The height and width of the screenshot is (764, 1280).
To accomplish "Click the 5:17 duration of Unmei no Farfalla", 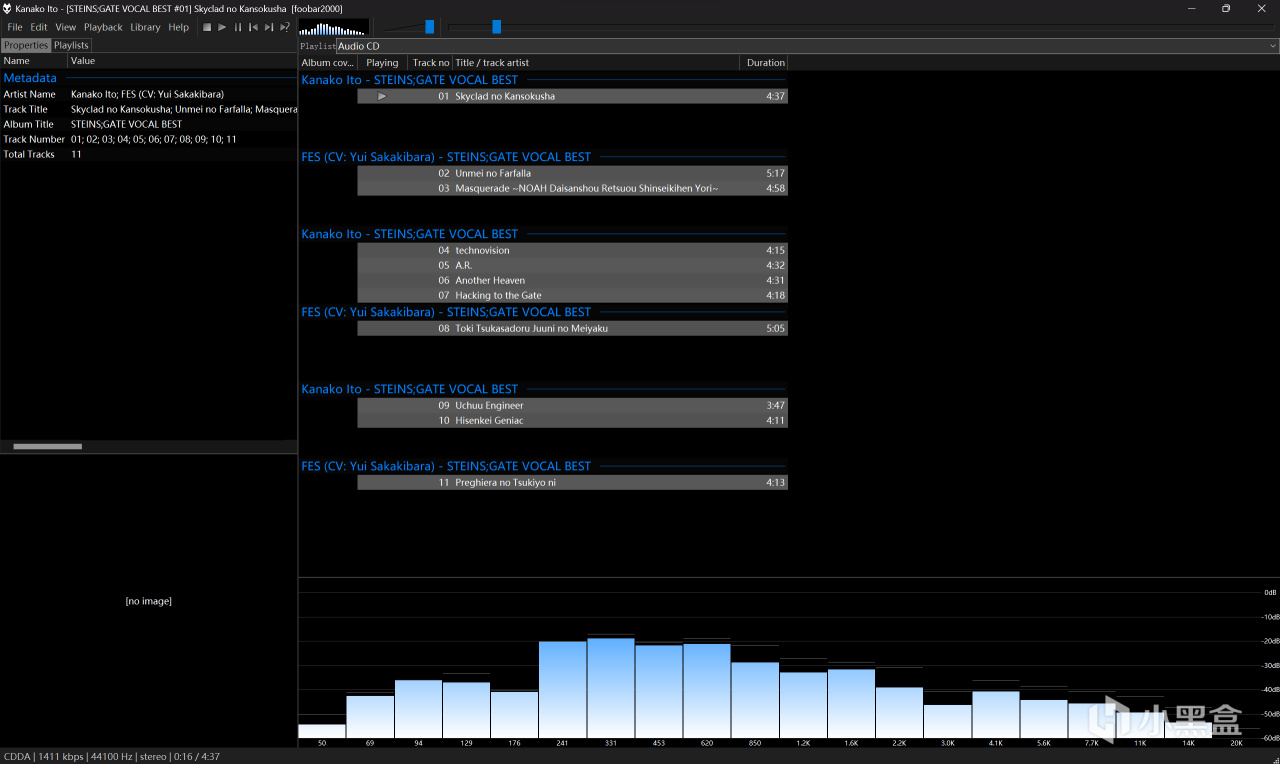I will (x=775, y=173).
